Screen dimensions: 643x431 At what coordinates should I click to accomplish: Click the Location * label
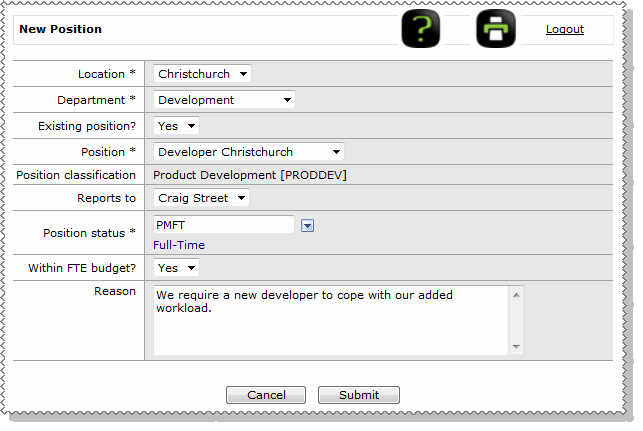107,74
